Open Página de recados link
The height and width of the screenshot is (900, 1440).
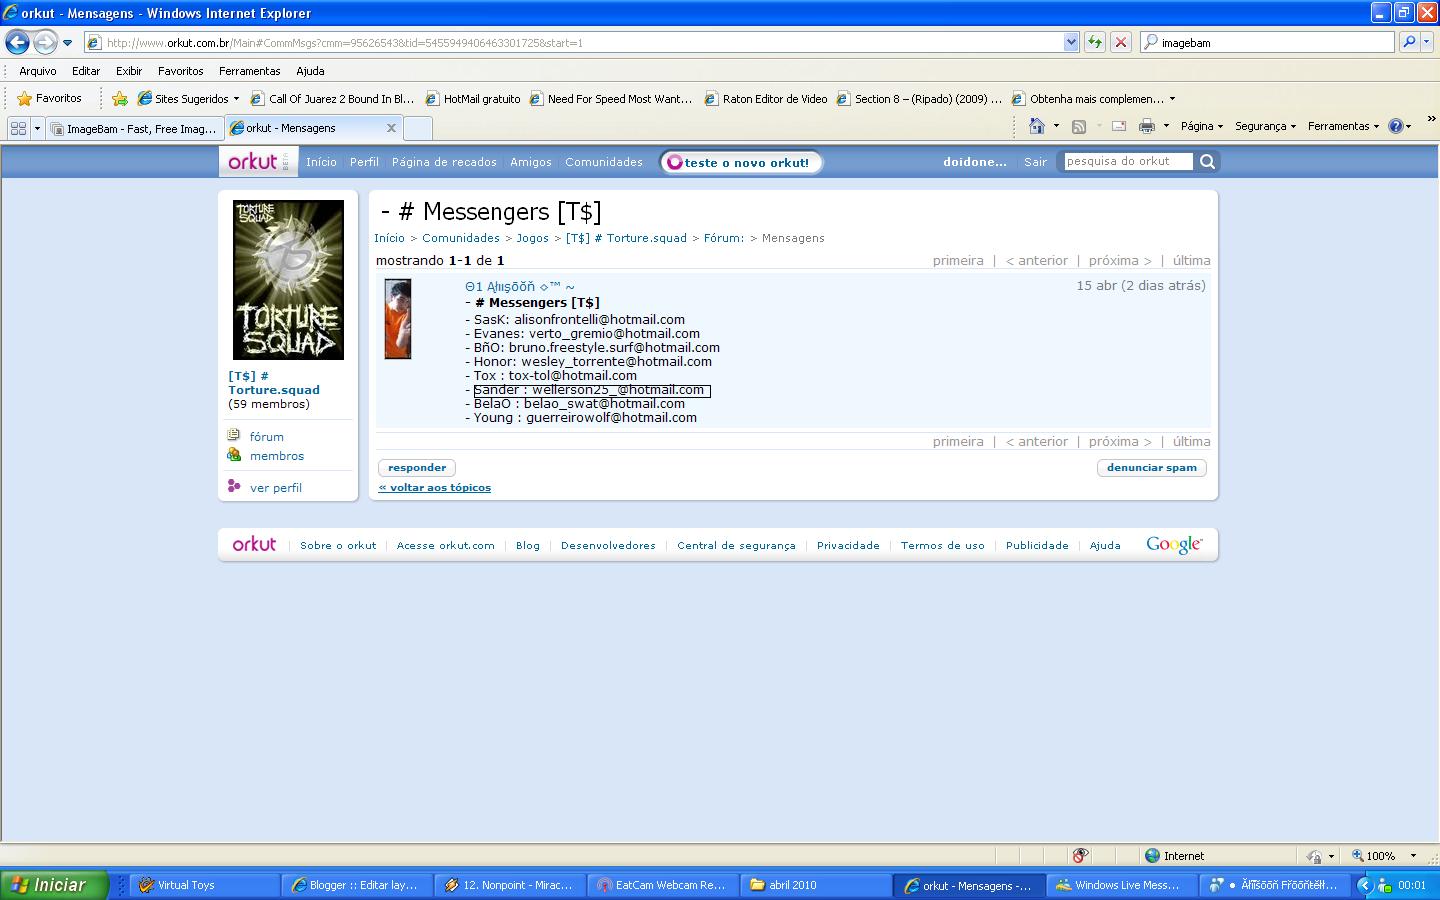pyautogui.click(x=444, y=162)
